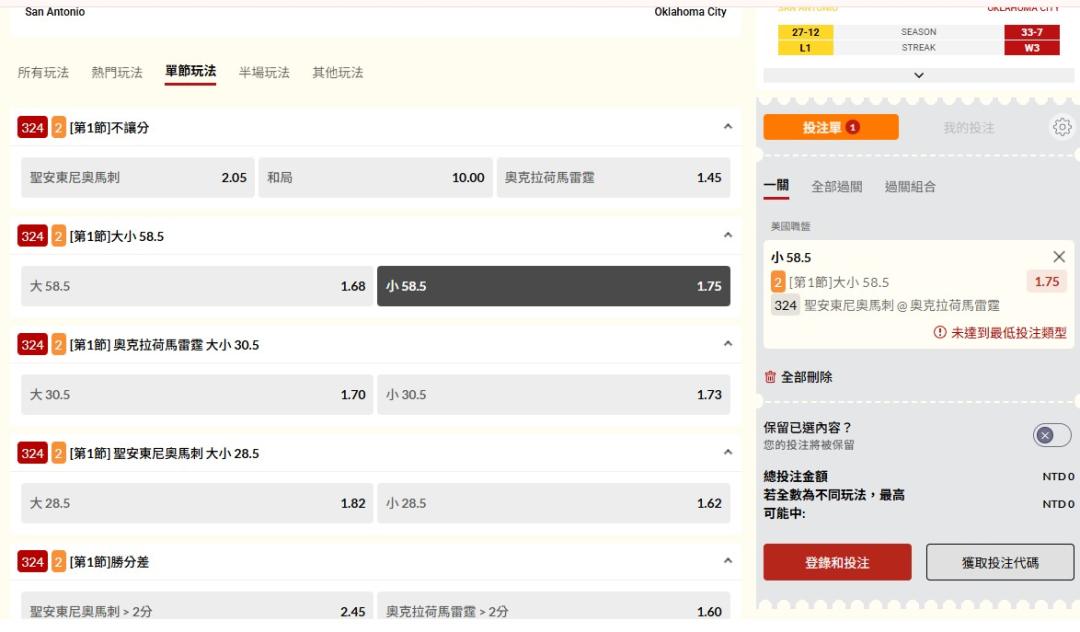Viewport: 1080px width, 632px height.
Task: Collapse the [第1節]大小 58.5 section
Action: coord(727,236)
